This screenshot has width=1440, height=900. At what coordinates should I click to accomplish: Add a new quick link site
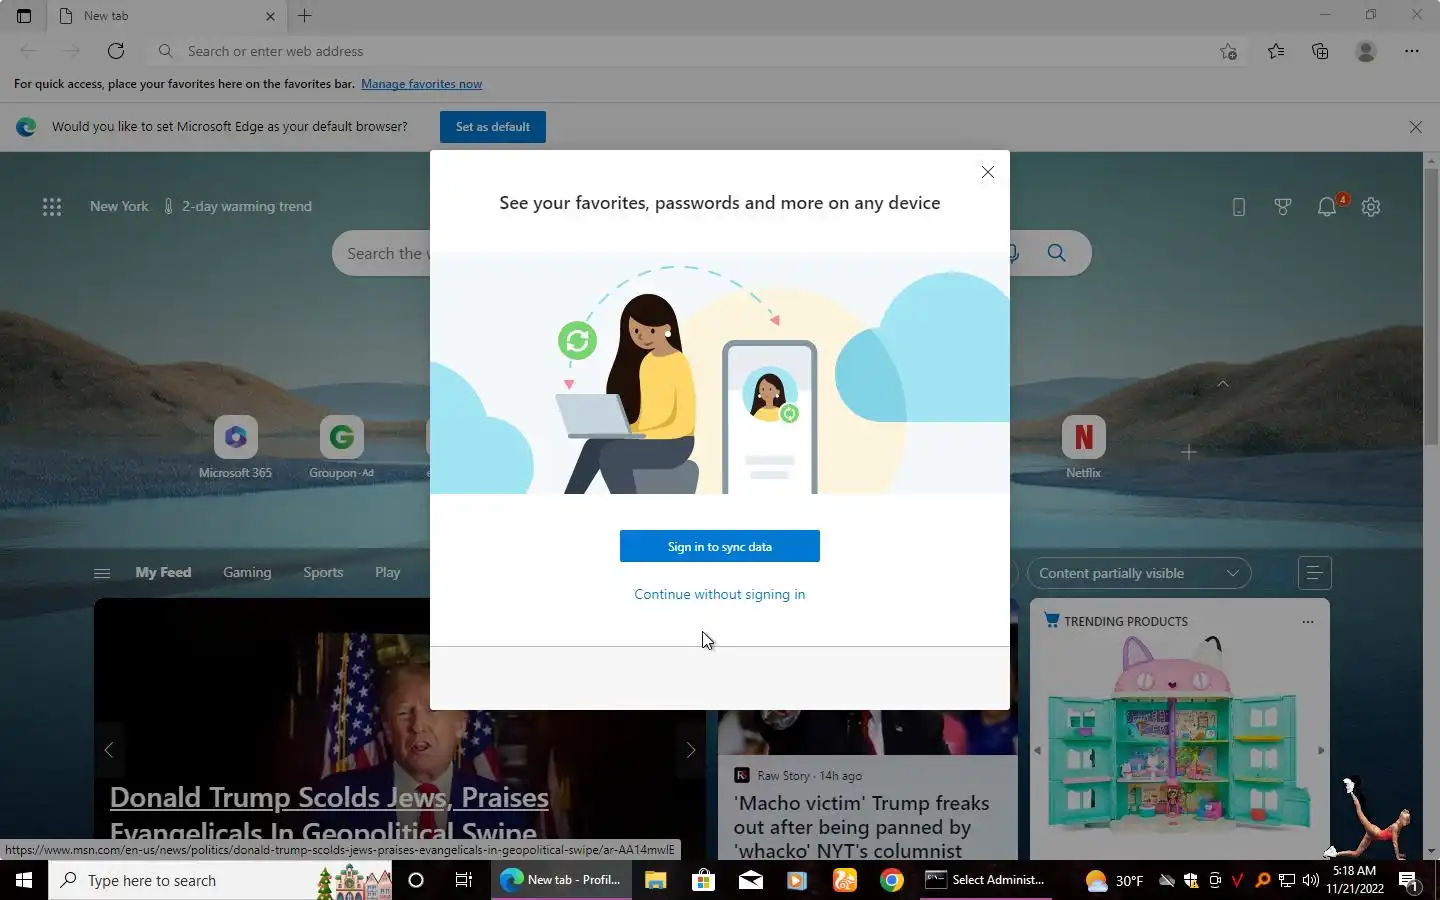click(x=1188, y=452)
